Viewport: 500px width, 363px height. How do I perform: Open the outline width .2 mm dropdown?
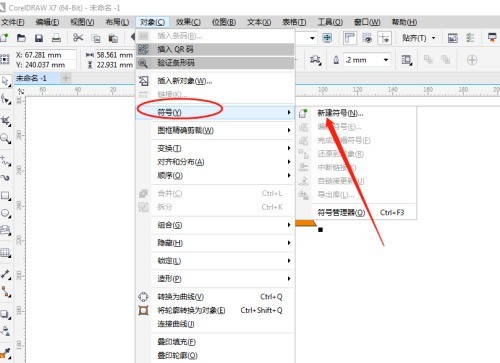click(x=386, y=60)
